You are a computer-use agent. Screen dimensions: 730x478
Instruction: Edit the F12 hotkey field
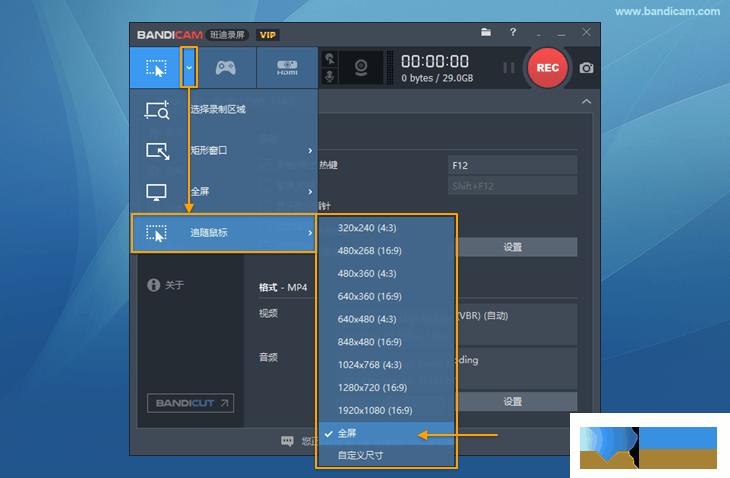[x=512, y=165]
